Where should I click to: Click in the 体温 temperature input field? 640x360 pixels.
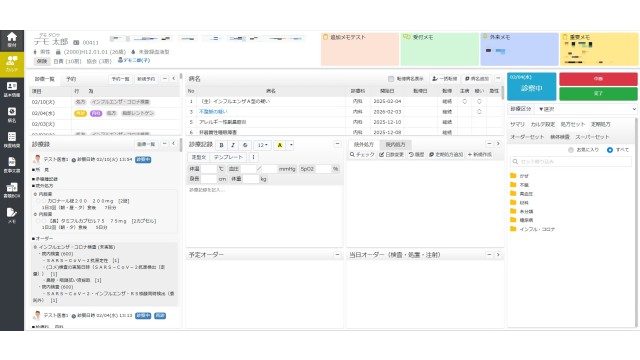click(x=209, y=169)
